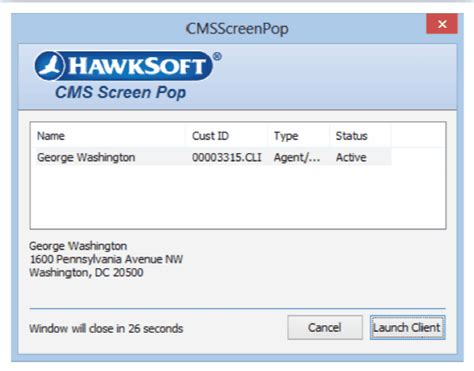
Task: Click the HawkSoft logo
Action: pyautogui.click(x=128, y=66)
